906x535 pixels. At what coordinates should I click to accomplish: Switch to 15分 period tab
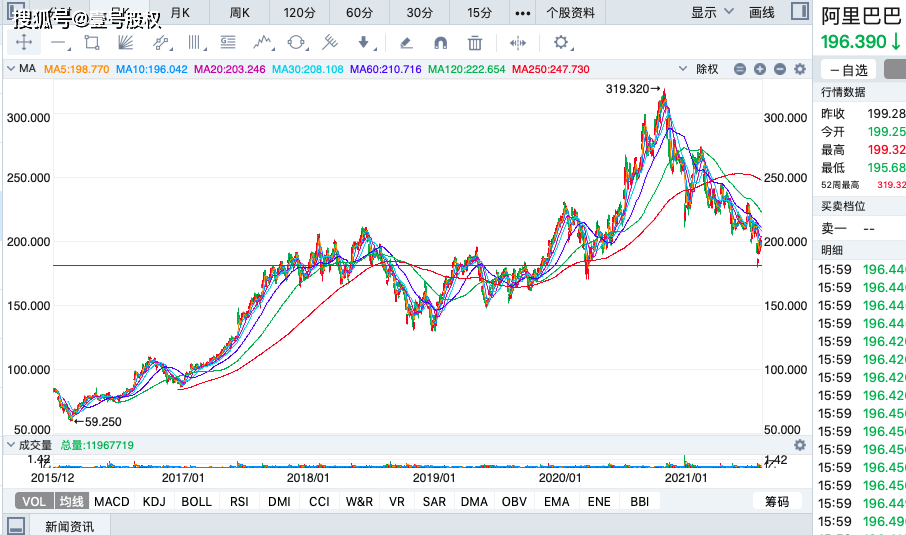pyautogui.click(x=480, y=12)
